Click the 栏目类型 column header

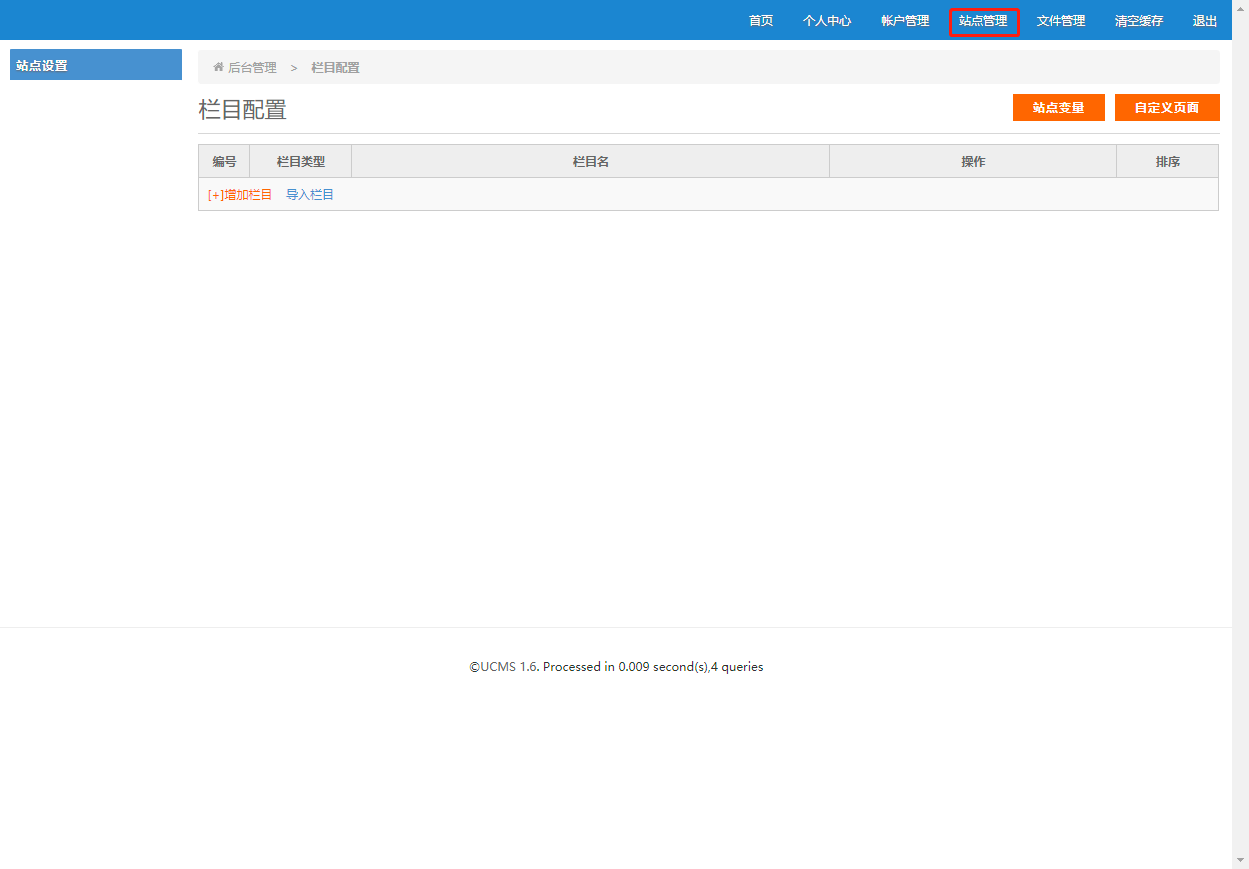(x=301, y=161)
